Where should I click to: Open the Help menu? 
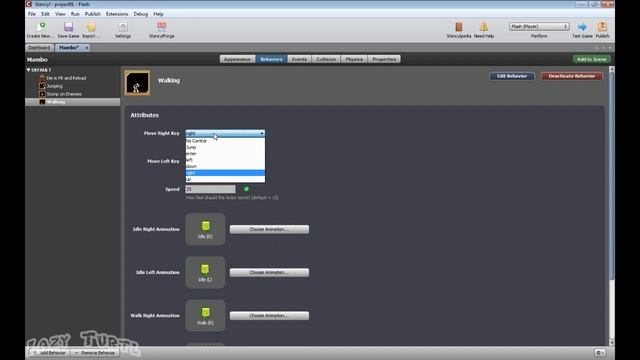click(x=158, y=14)
